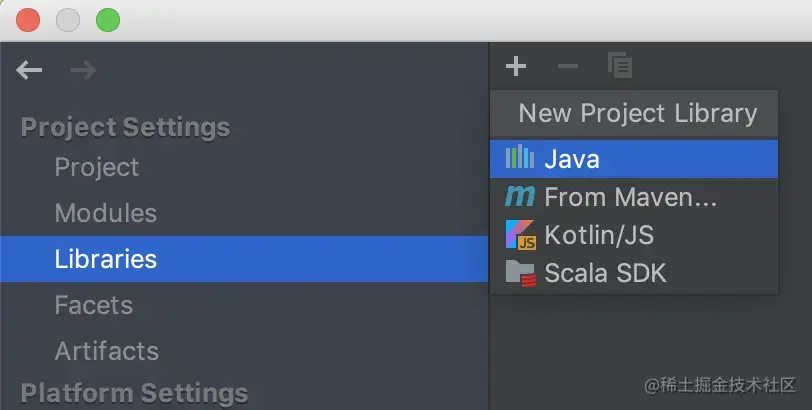Click the back navigation arrow

coord(30,70)
